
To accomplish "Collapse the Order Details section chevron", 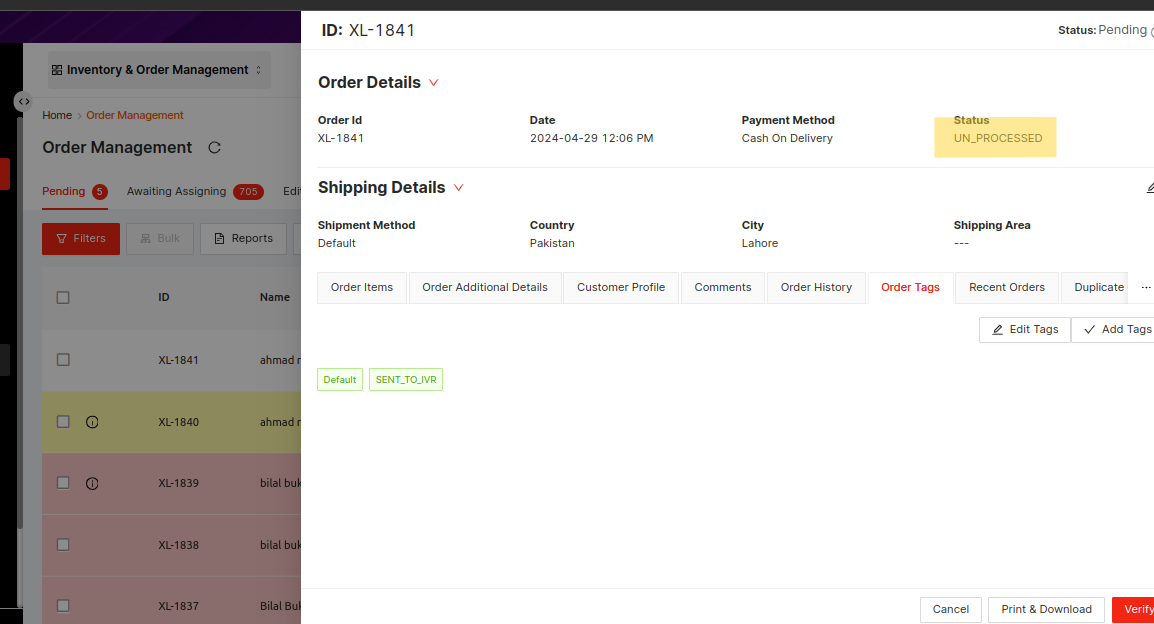I will click(434, 83).
